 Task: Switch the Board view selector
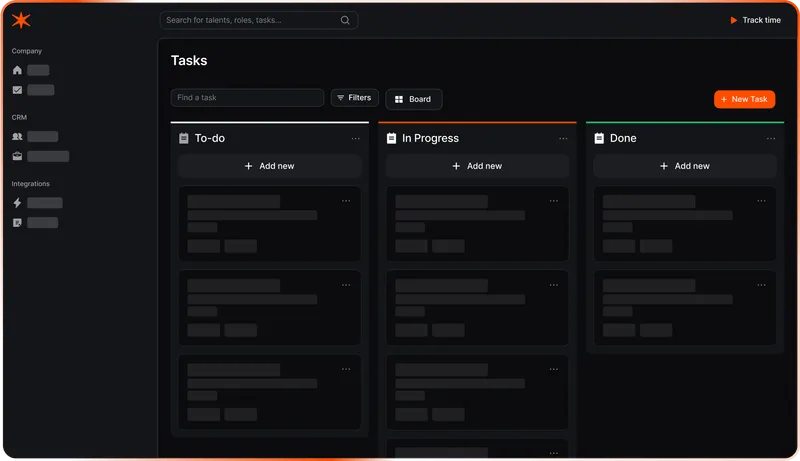point(414,99)
